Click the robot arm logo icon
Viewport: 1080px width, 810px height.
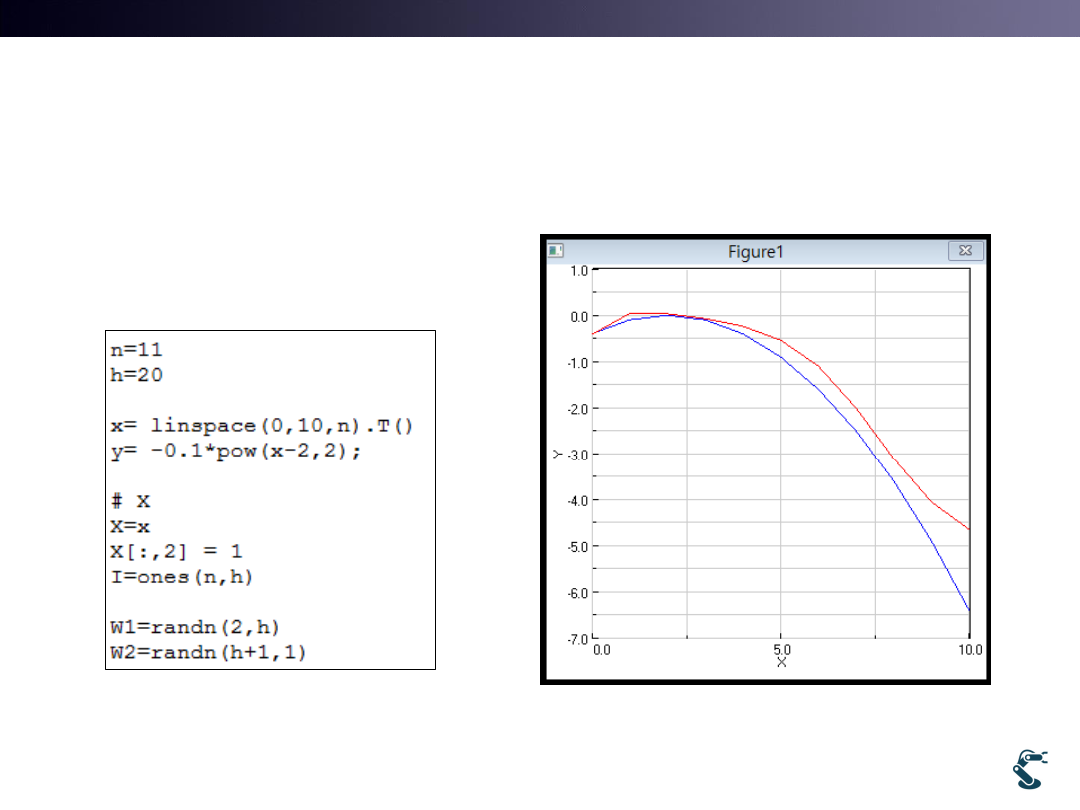pos(1029,770)
